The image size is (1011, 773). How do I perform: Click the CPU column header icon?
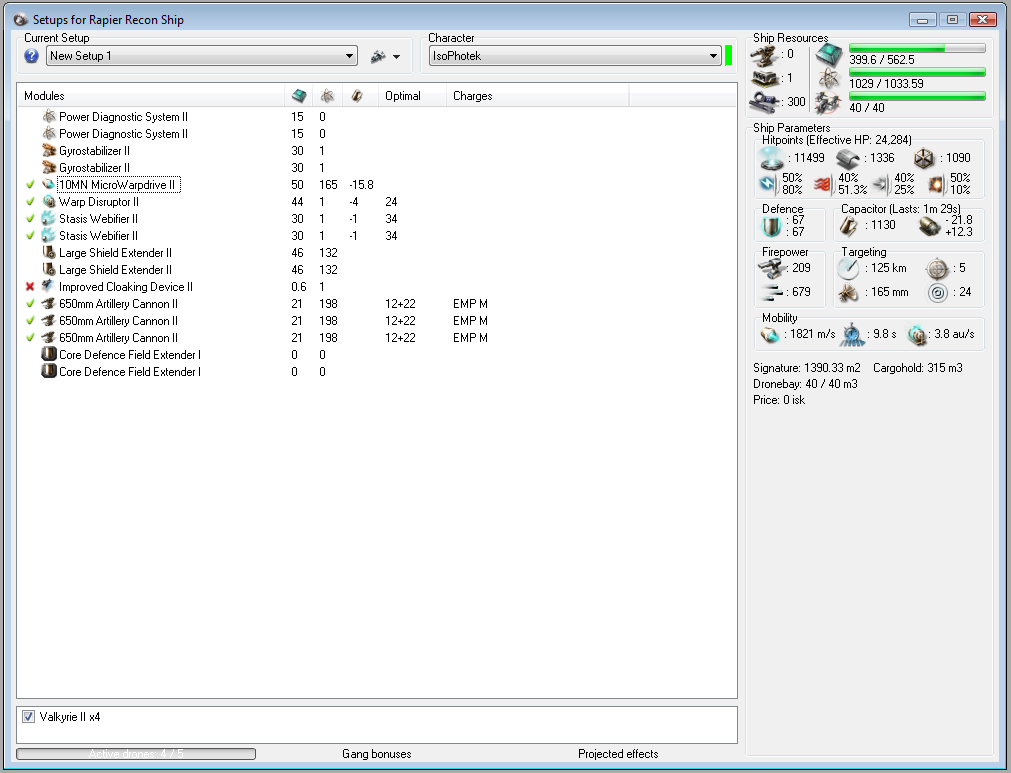(x=299, y=96)
